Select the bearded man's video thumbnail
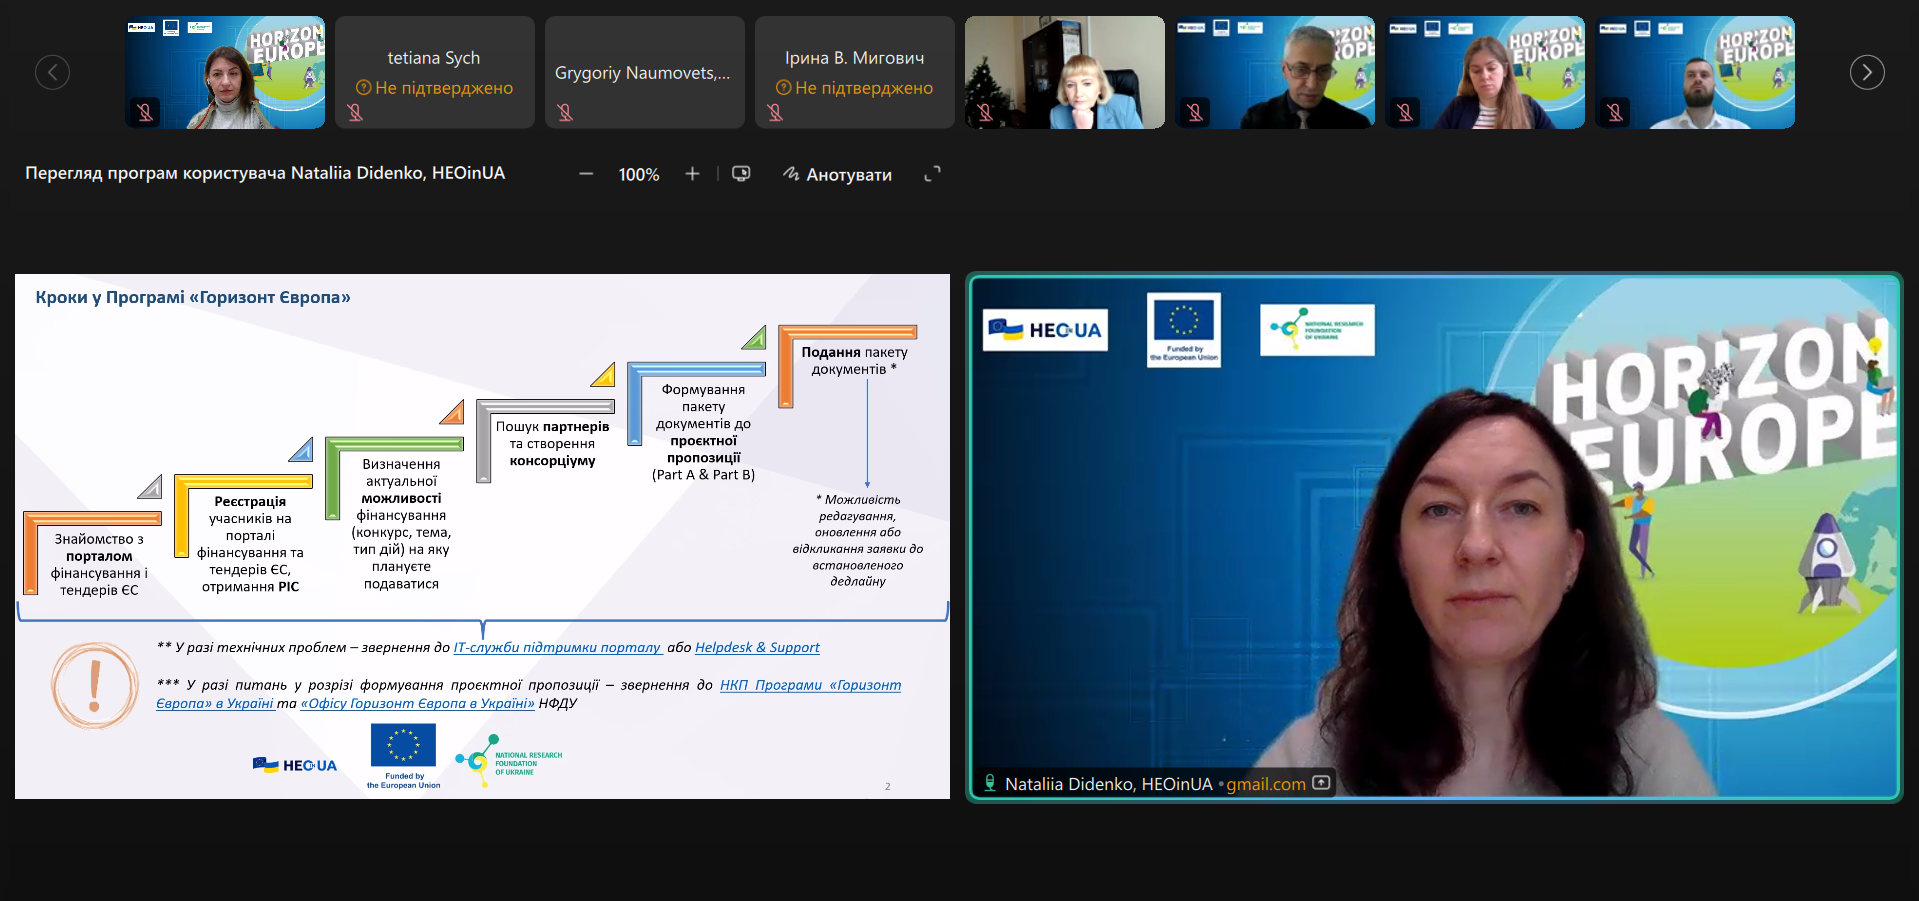Viewport: 1919px width, 901px height. 1694,72
